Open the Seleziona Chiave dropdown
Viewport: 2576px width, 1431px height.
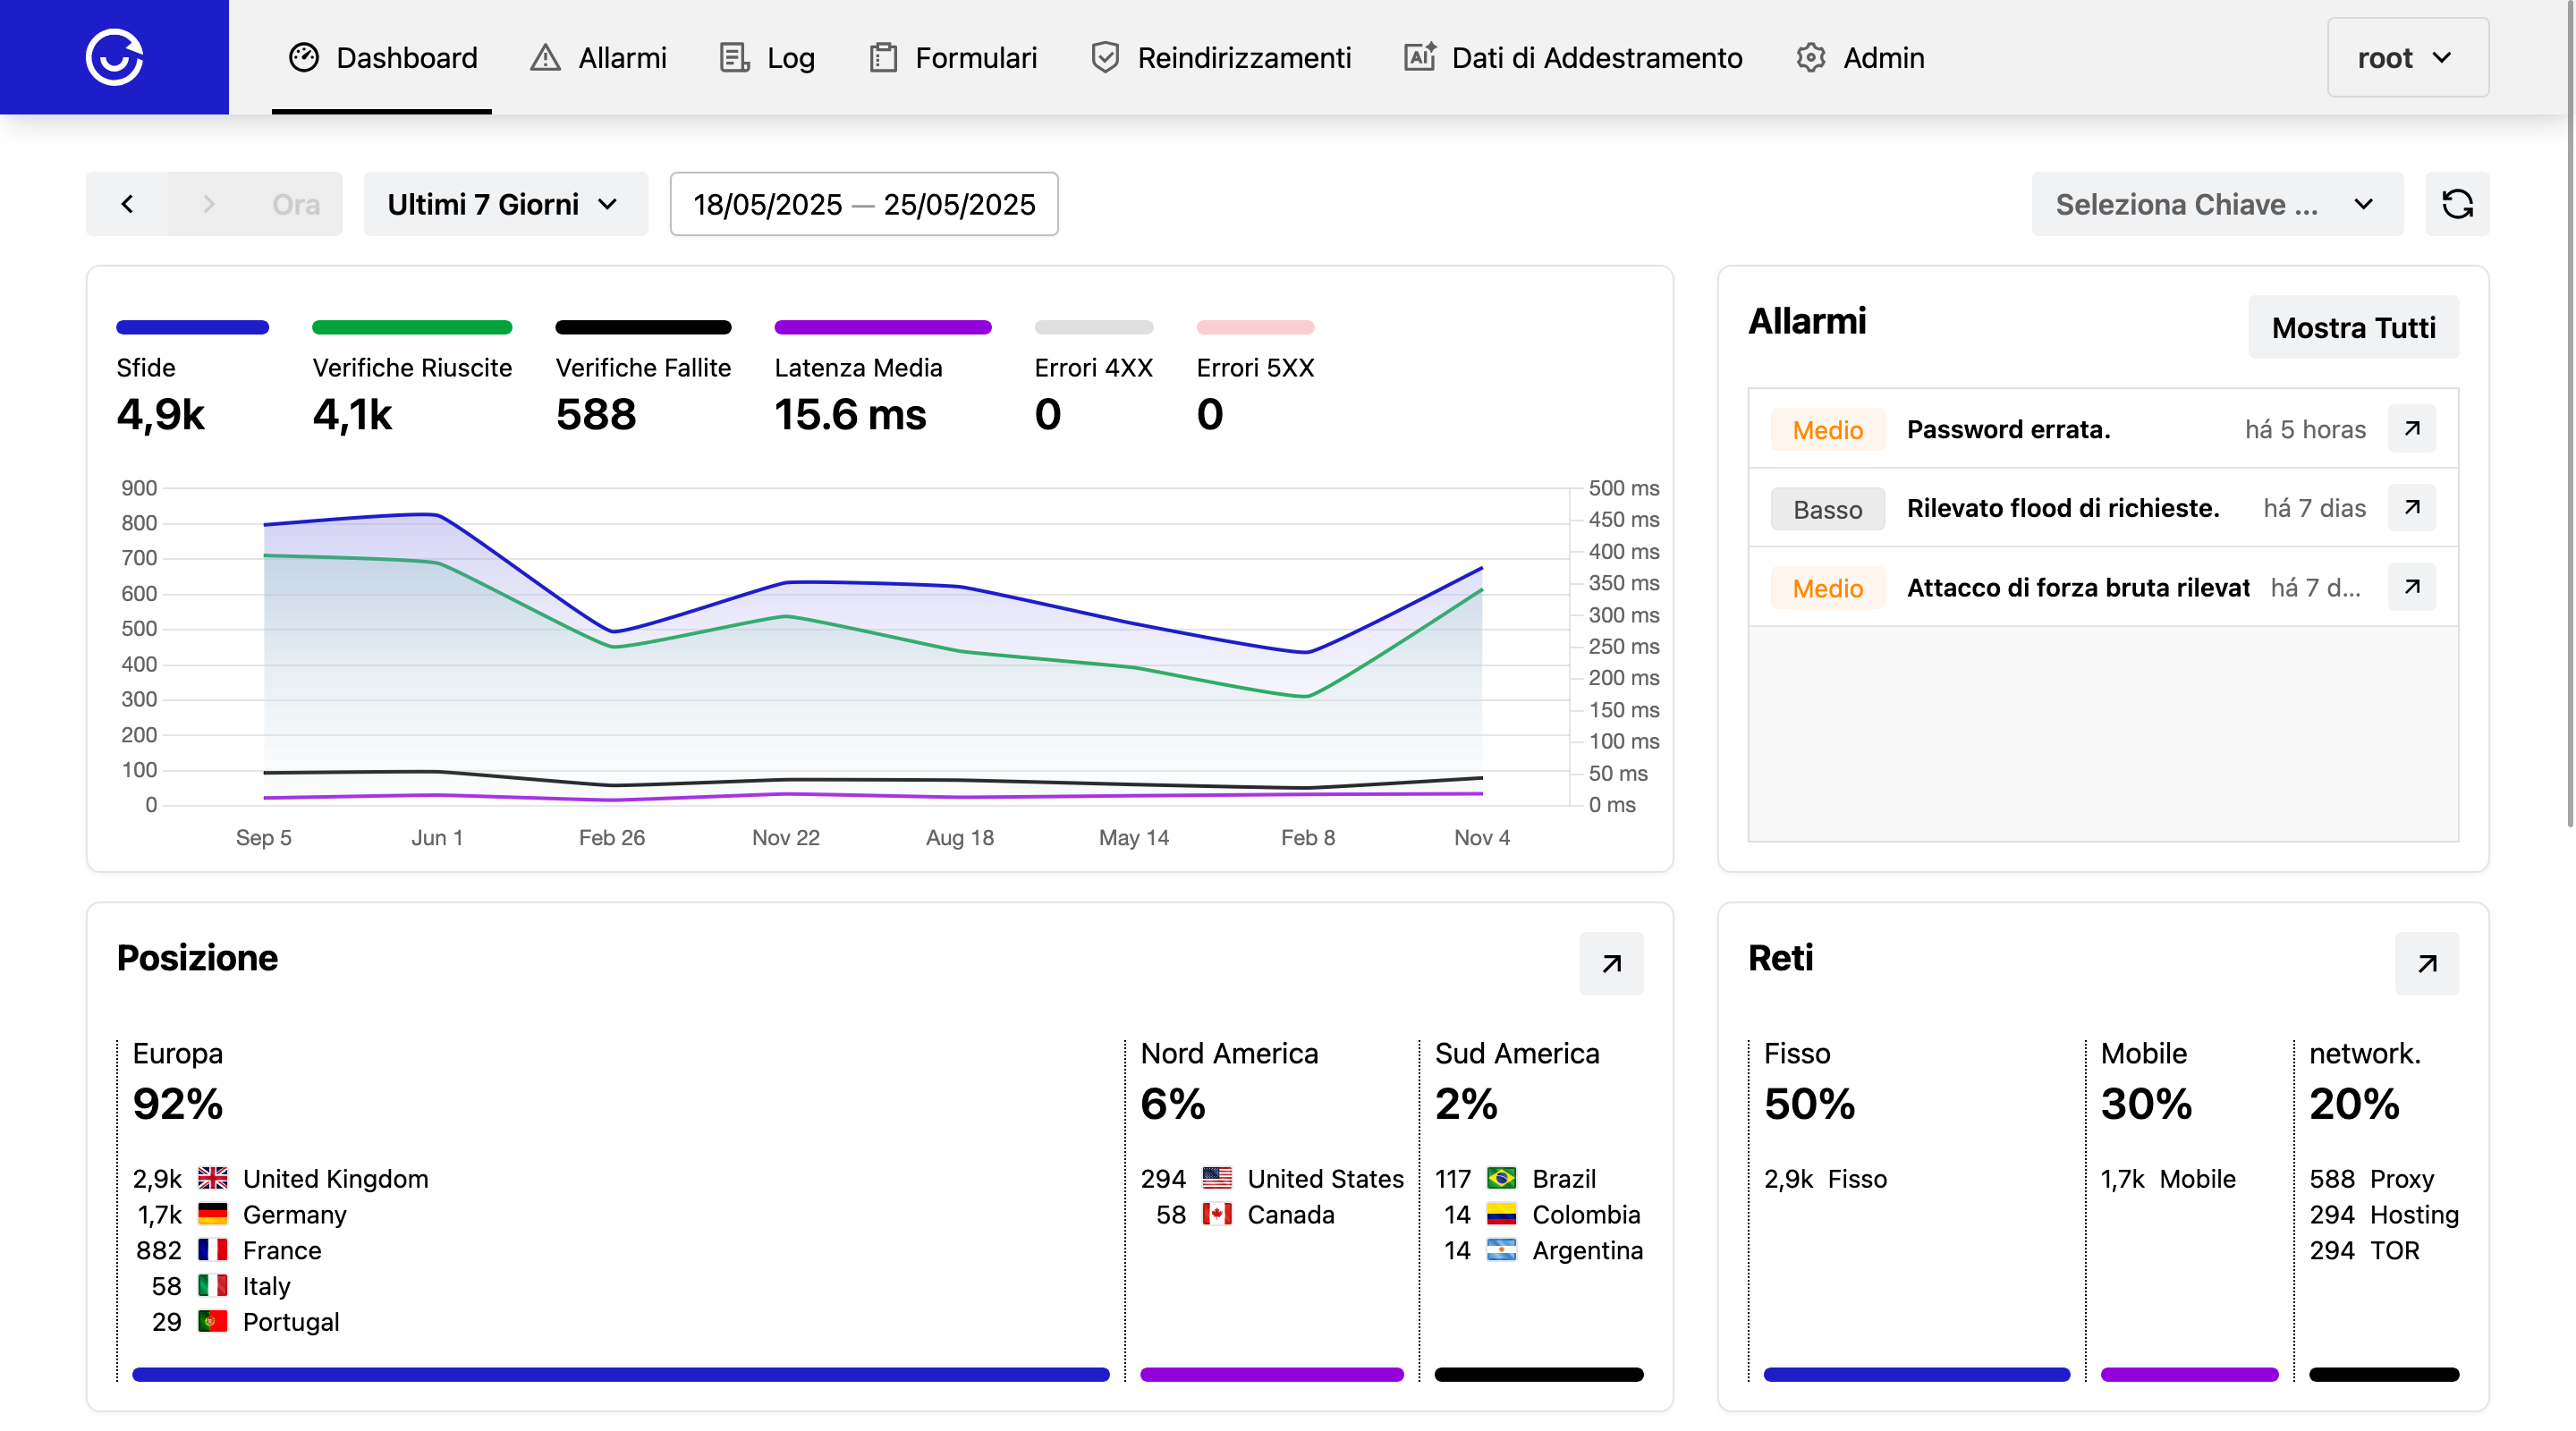2216,204
